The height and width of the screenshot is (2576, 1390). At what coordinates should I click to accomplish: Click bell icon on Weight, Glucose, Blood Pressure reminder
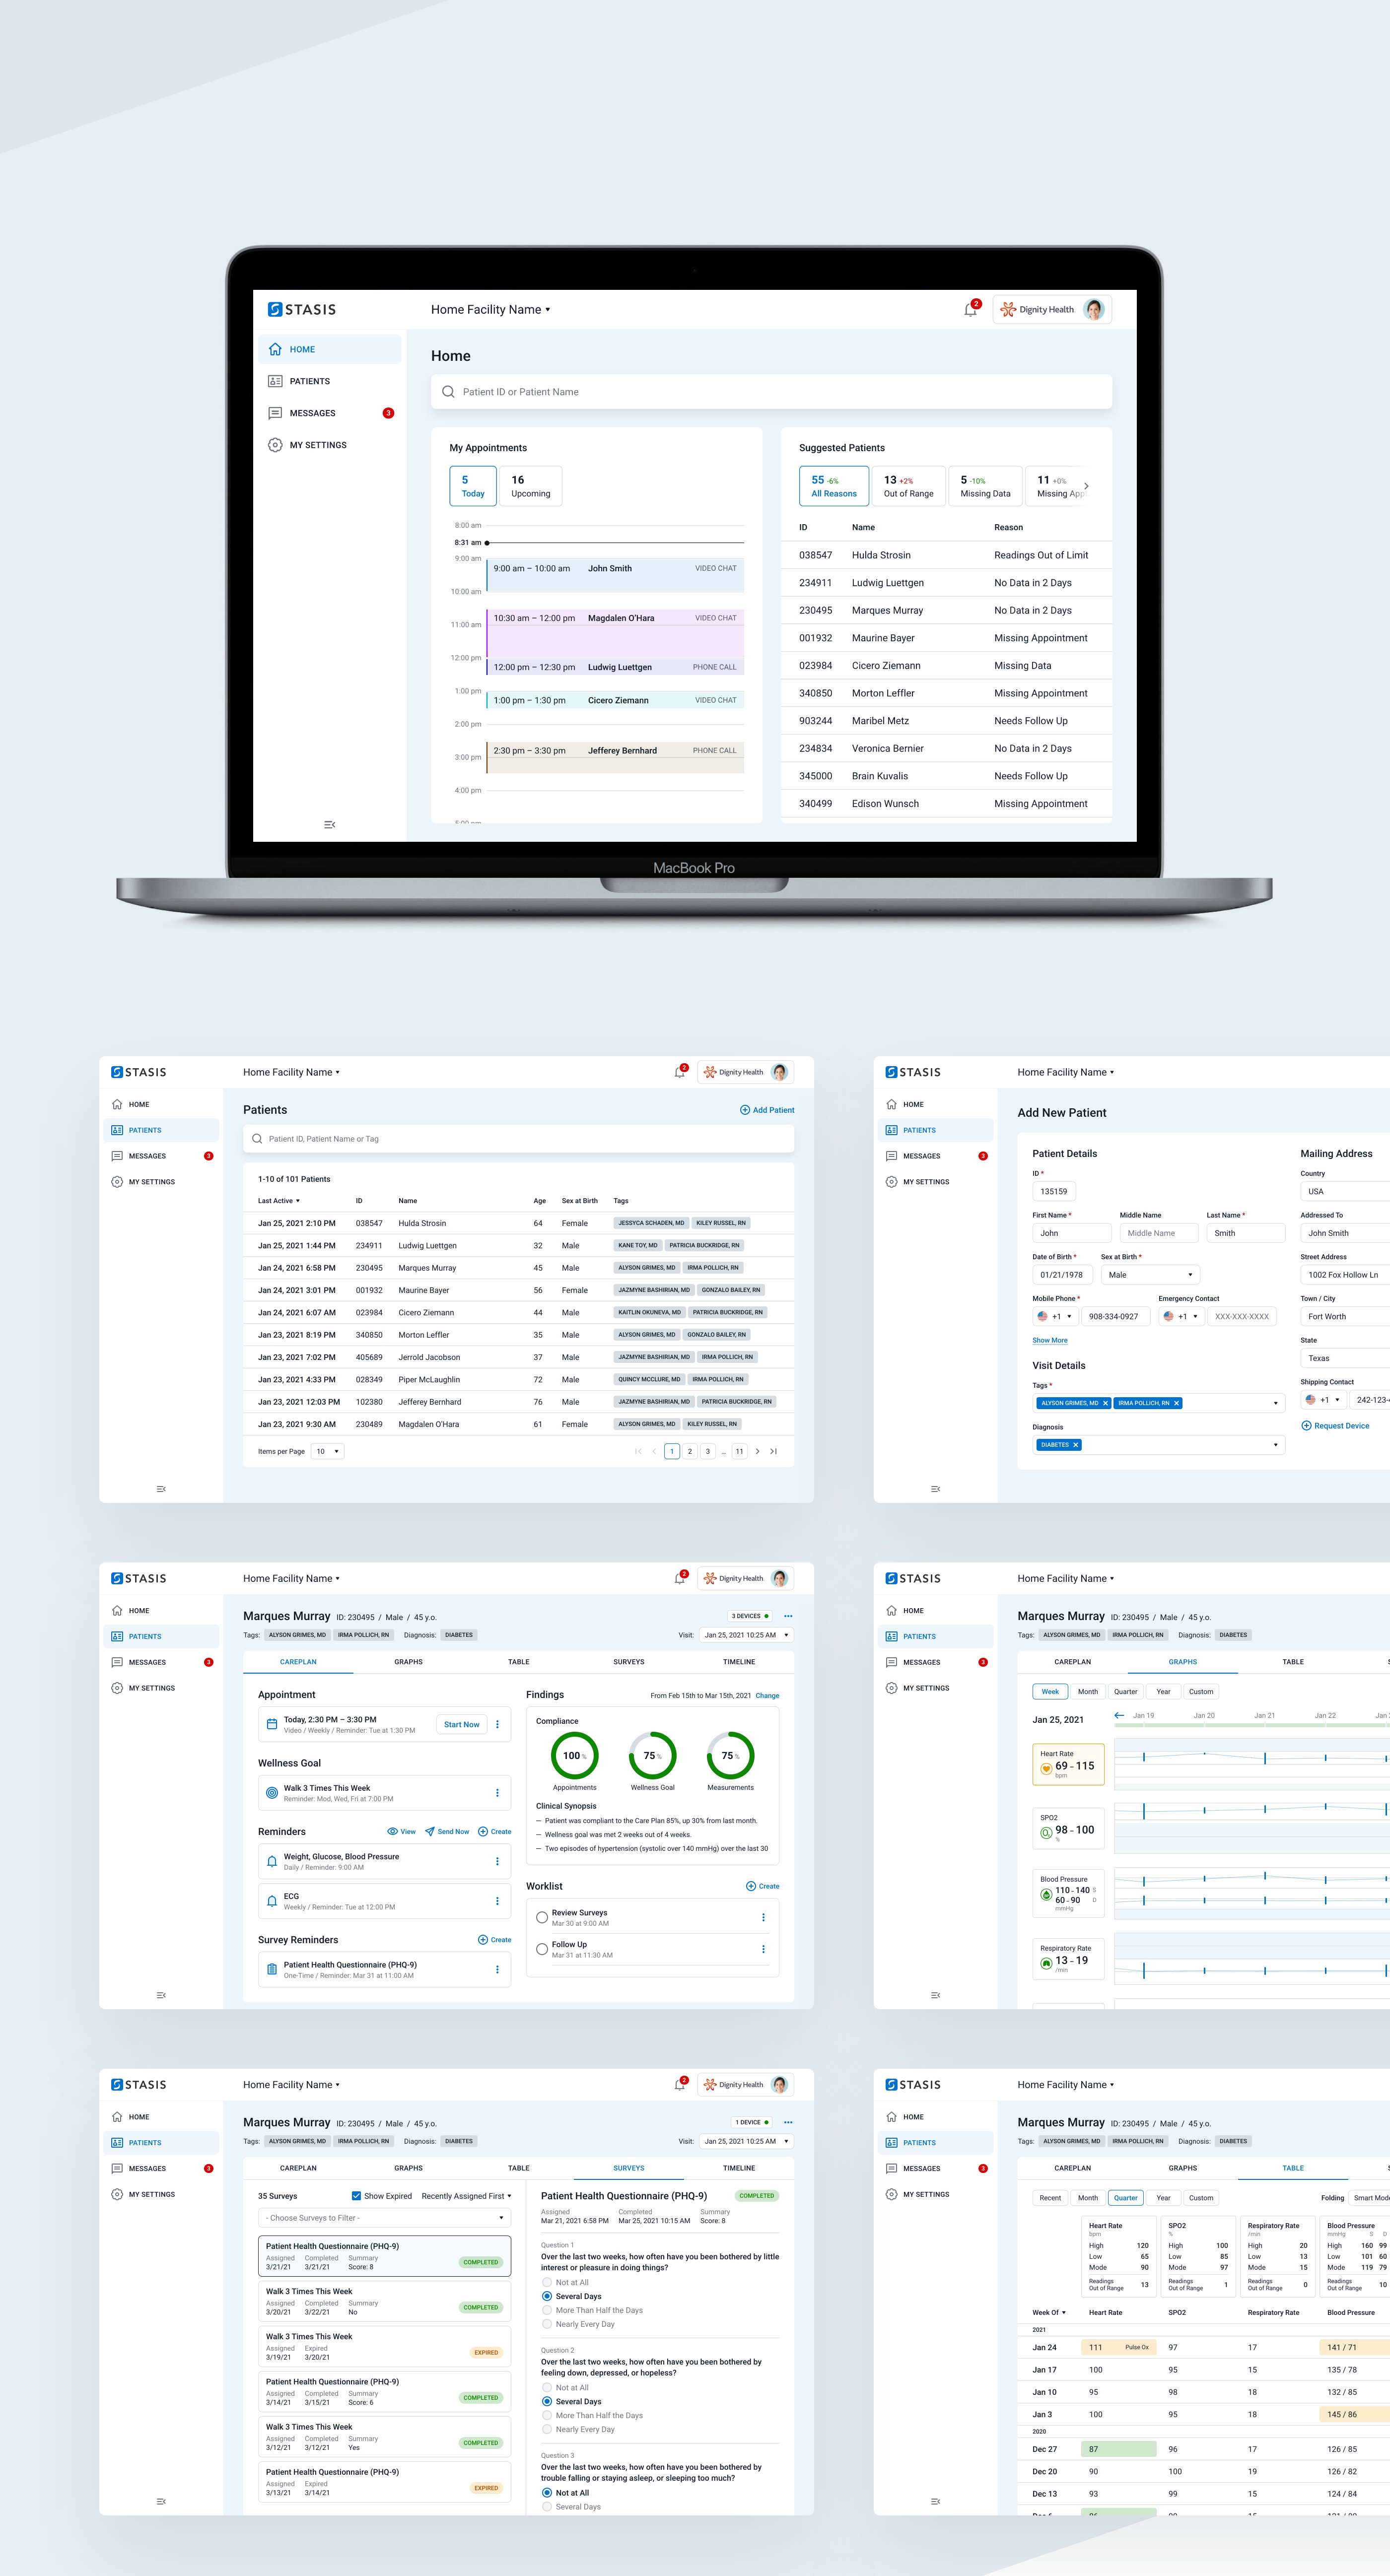[272, 1861]
